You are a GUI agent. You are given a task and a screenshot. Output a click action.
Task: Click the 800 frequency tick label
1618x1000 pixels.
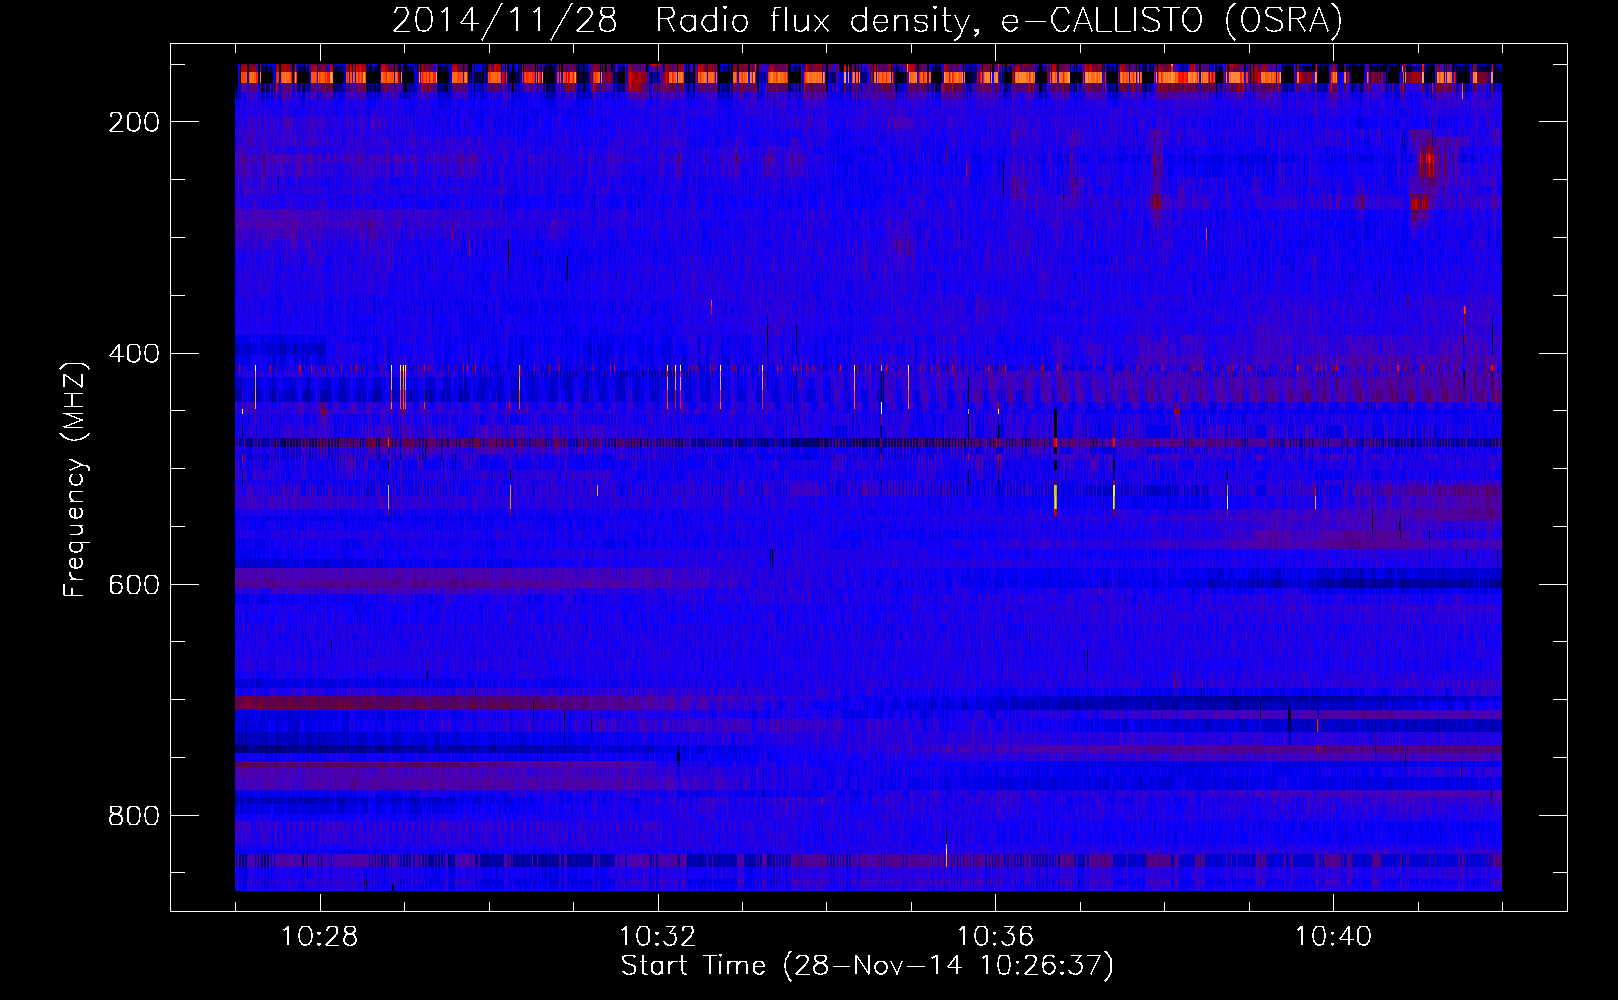134,816
